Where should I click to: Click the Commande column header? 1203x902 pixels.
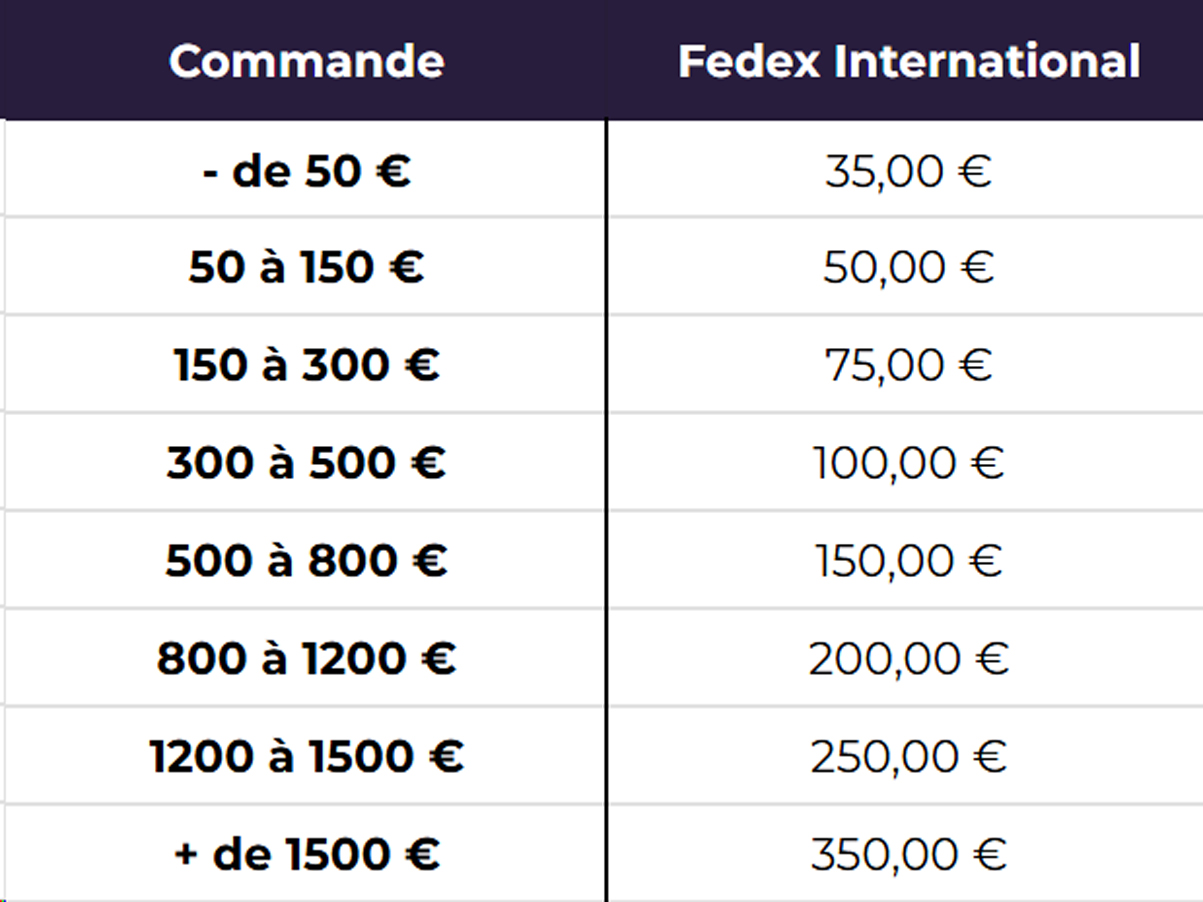tap(306, 61)
